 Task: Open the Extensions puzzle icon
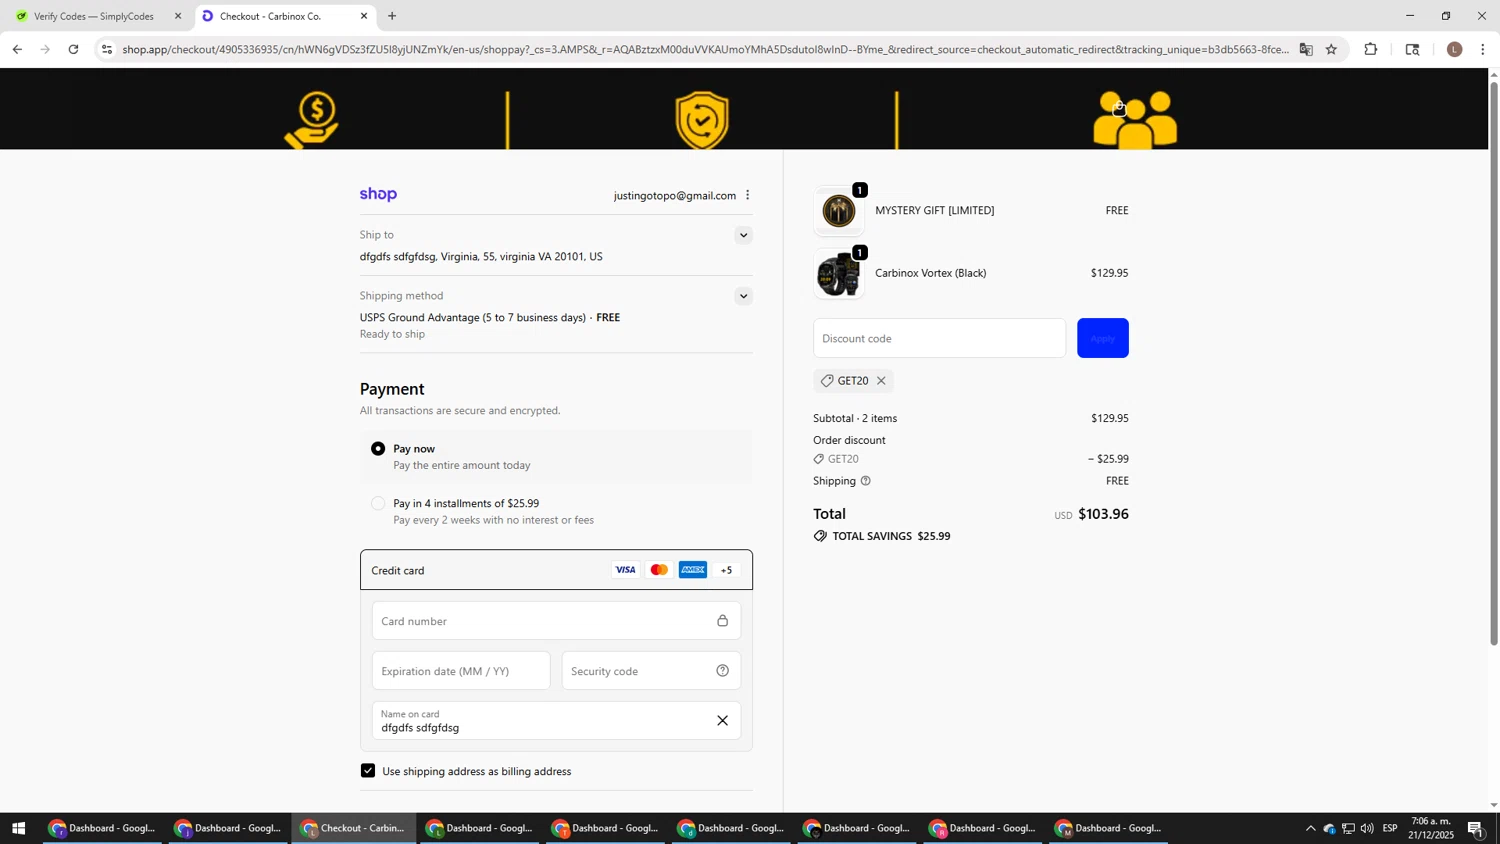tap(1371, 49)
